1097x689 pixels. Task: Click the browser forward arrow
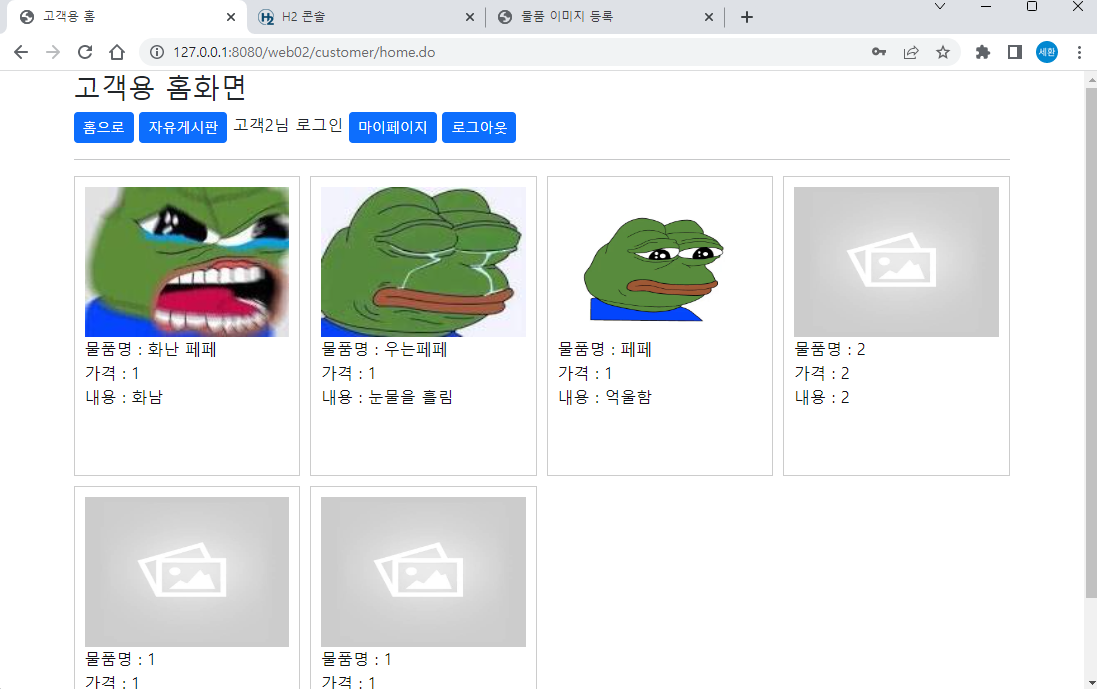[53, 52]
